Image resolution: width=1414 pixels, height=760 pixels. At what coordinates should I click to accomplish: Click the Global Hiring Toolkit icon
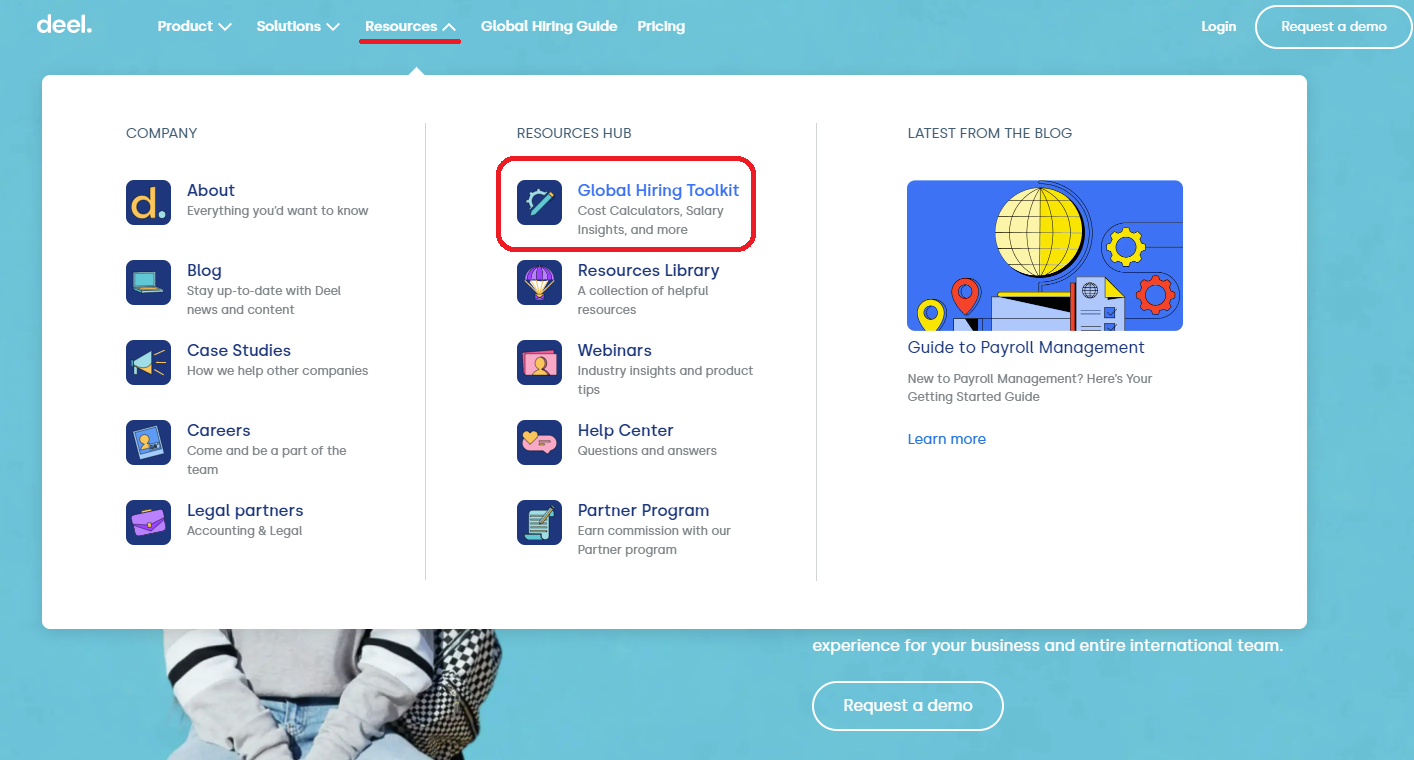pyautogui.click(x=539, y=202)
